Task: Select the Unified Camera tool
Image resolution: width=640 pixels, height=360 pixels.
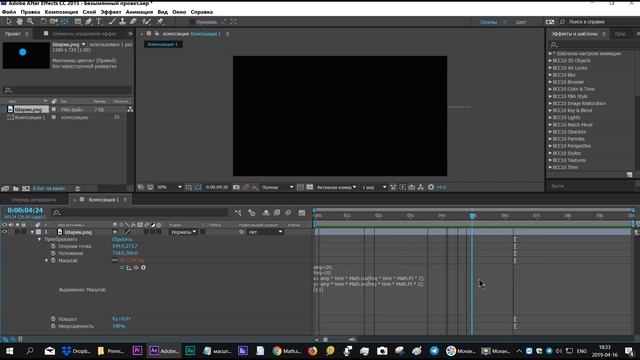Action: 54,21
